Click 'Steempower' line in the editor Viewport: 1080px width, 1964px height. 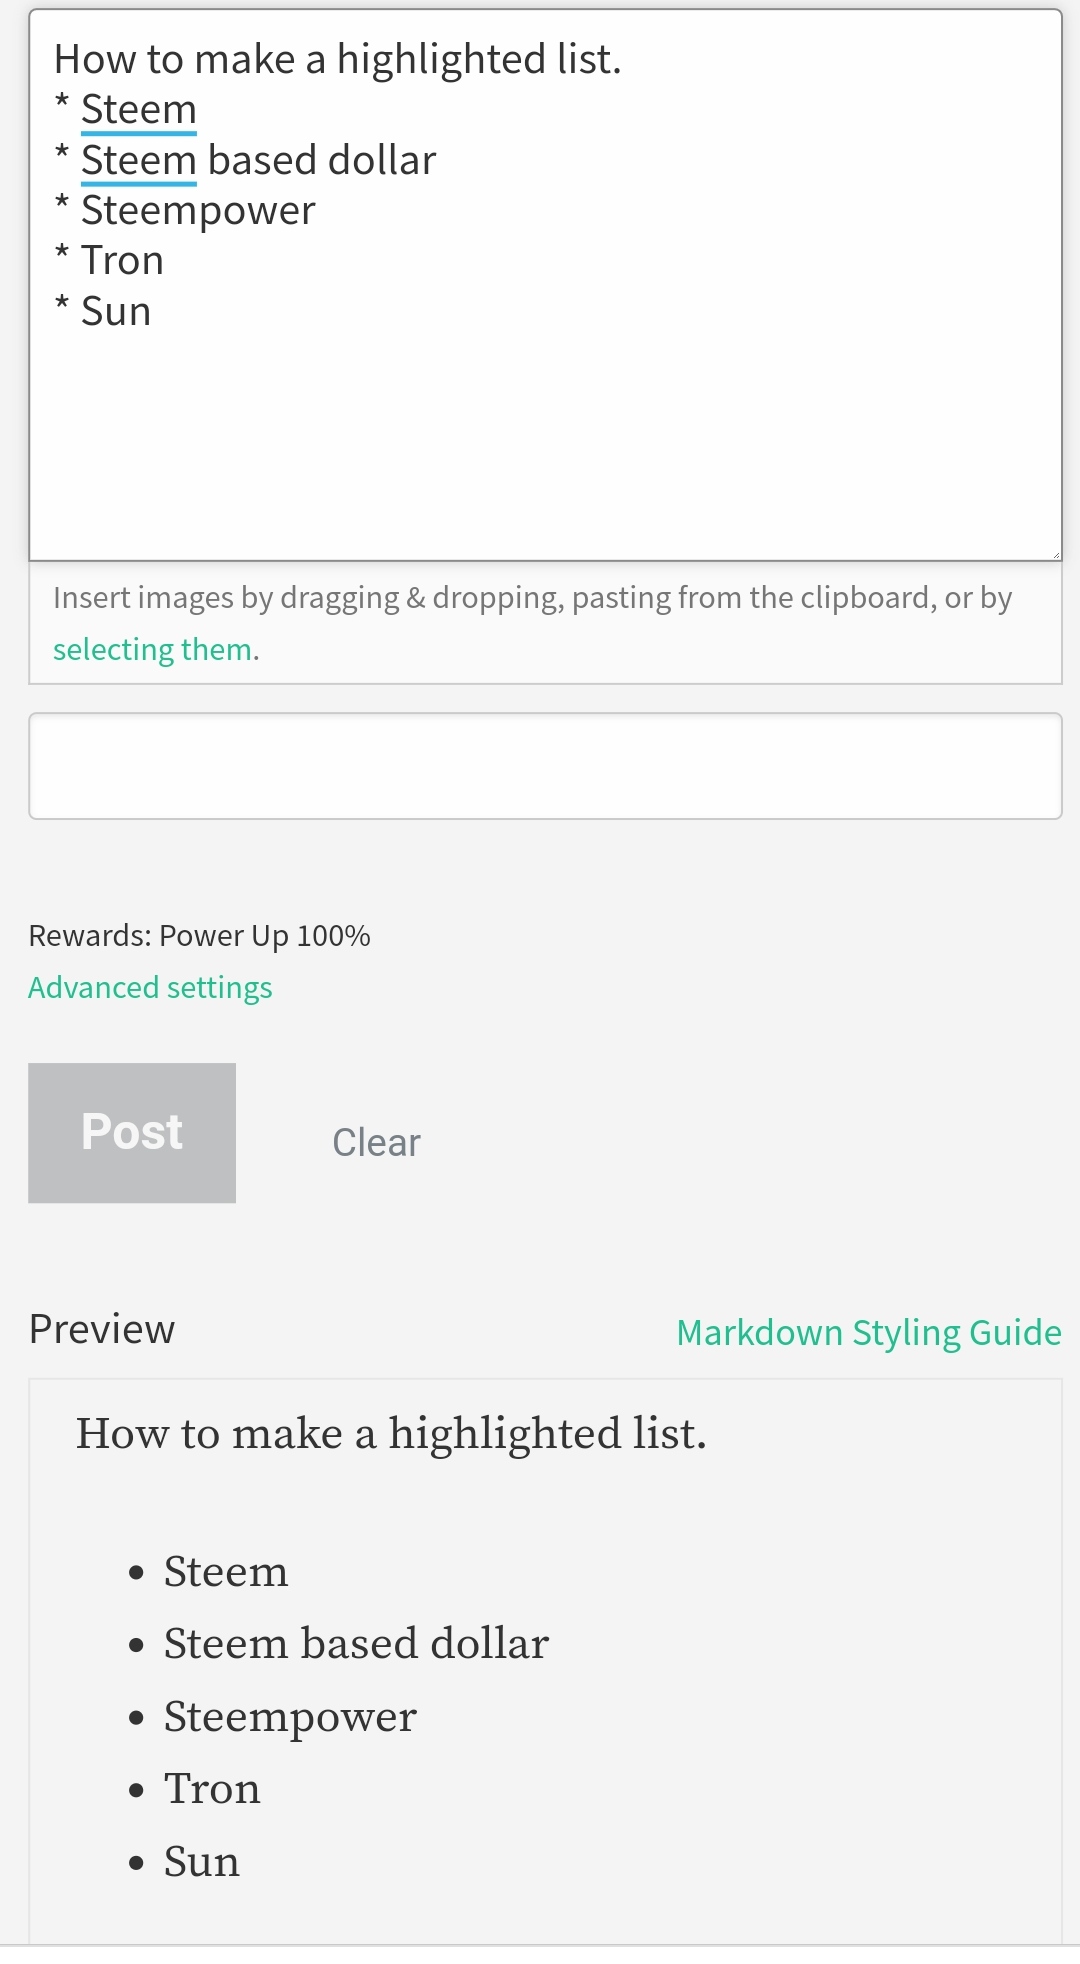[x=198, y=211]
